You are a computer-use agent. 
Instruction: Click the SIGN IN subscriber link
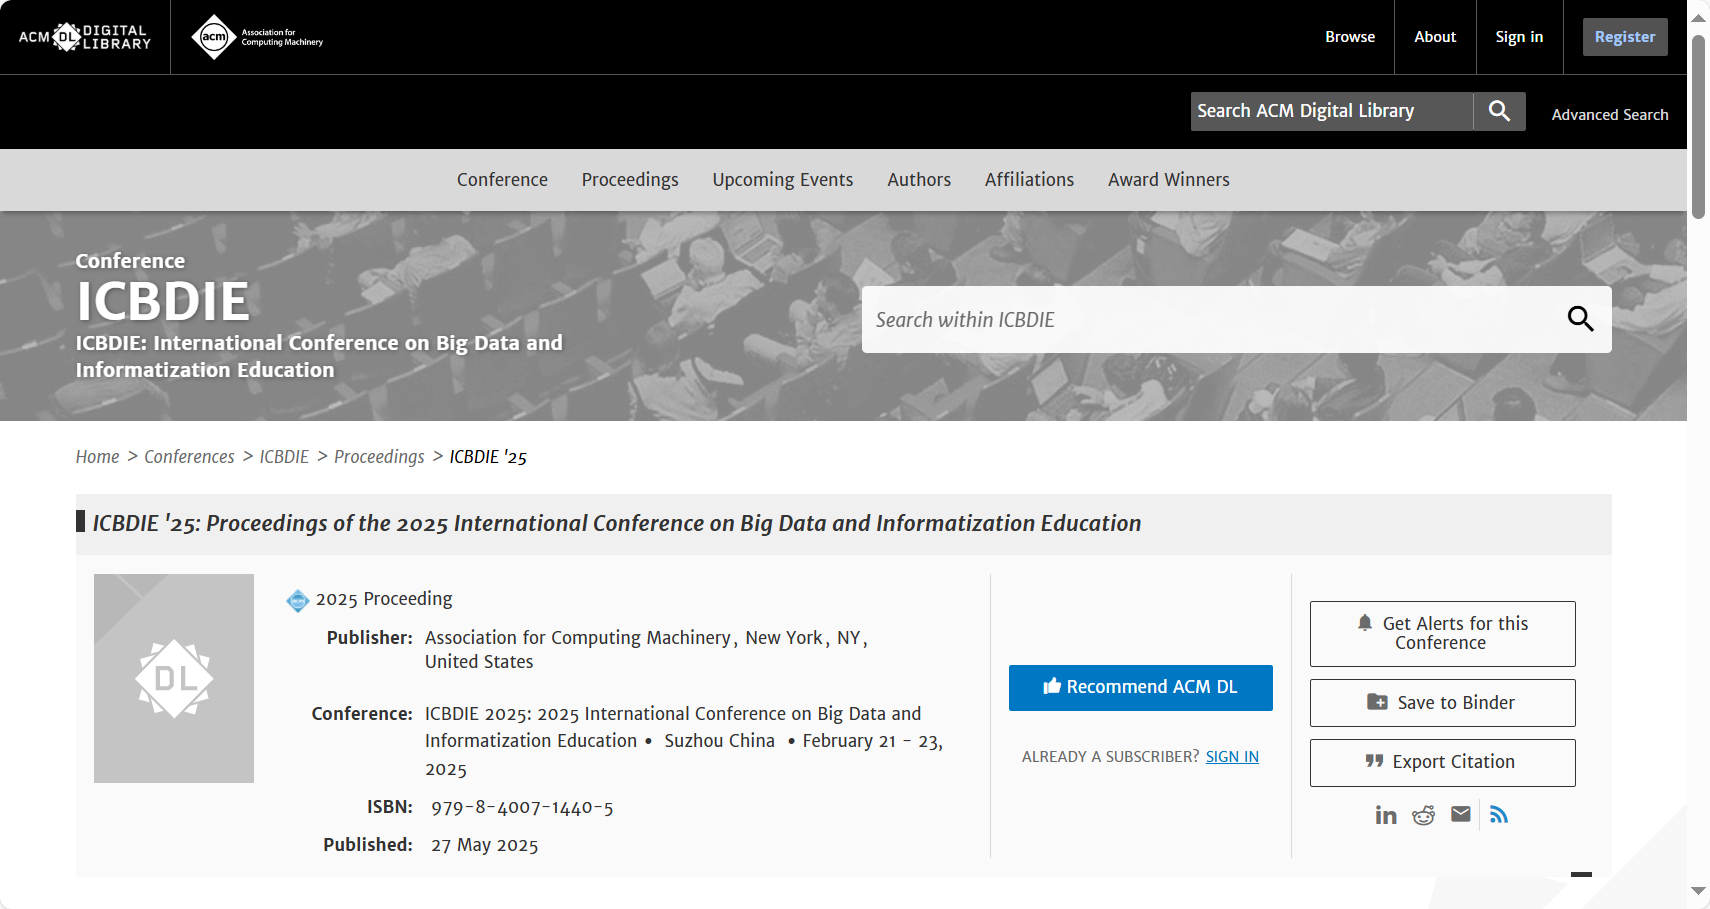click(x=1232, y=757)
